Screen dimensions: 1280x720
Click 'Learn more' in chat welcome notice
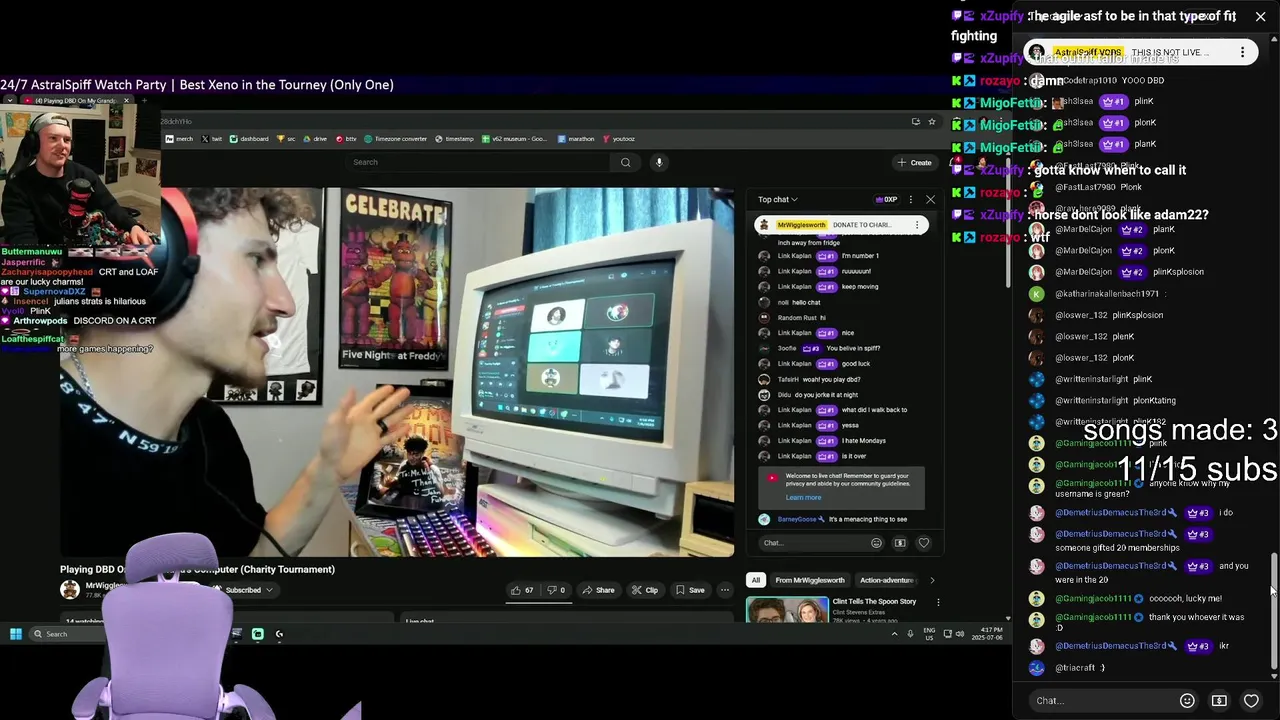[x=803, y=497]
